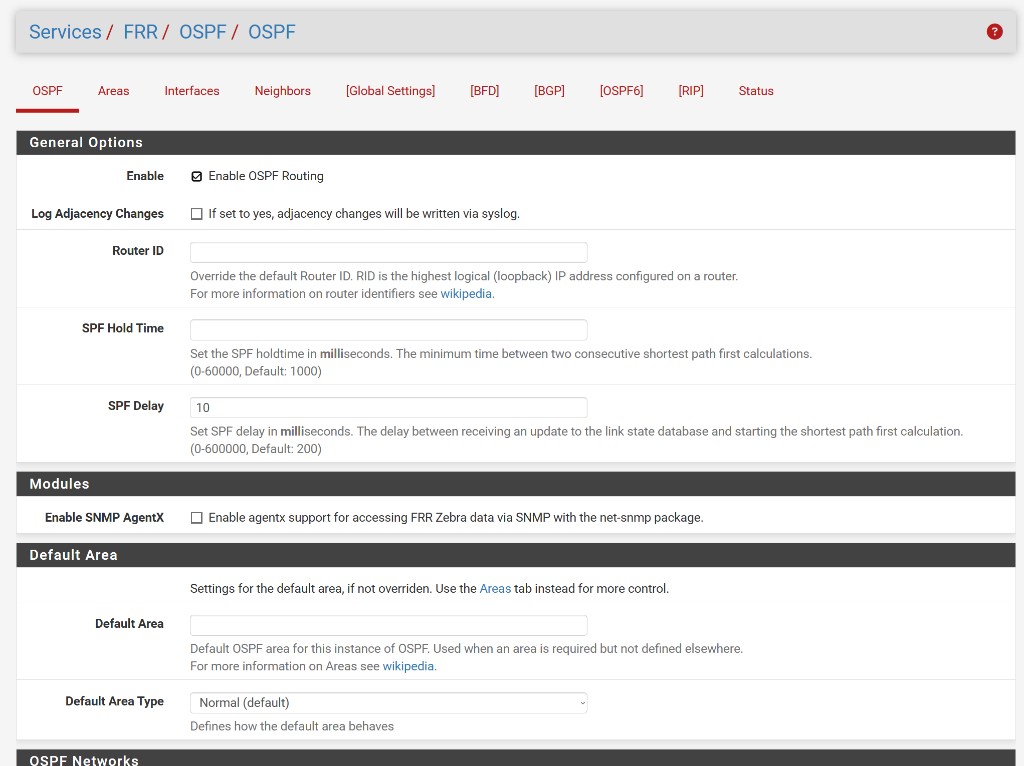Click the Services breadcrumb link

[x=65, y=32]
